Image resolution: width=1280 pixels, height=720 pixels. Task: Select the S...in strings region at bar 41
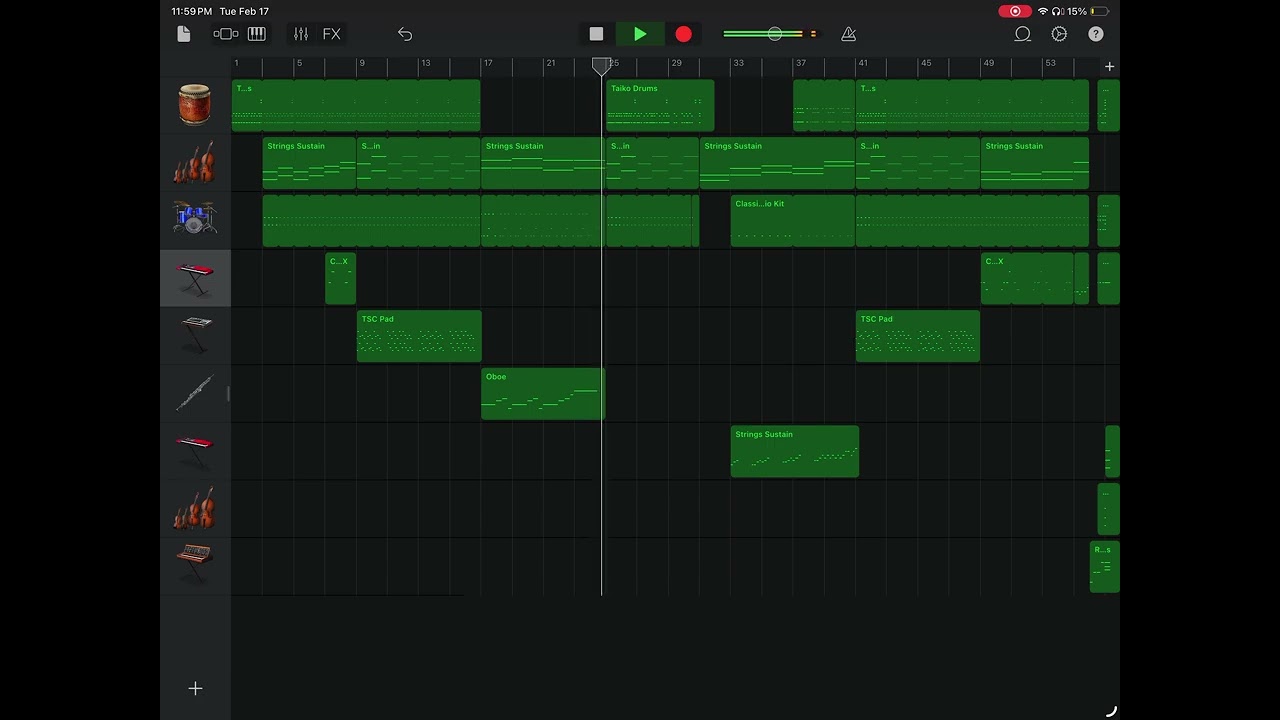(x=918, y=163)
